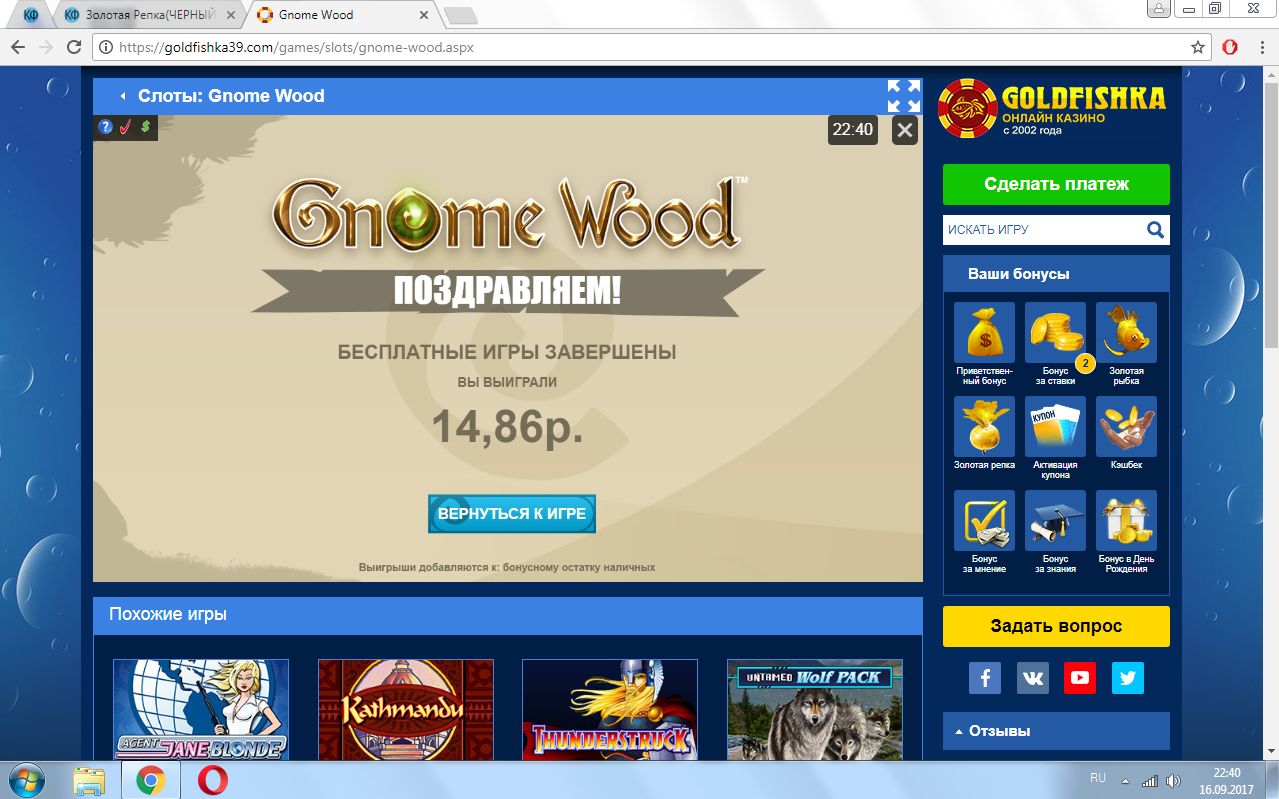This screenshot has width=1279, height=799.
Task: Click the search magnifier icon
Action: pos(1155,230)
